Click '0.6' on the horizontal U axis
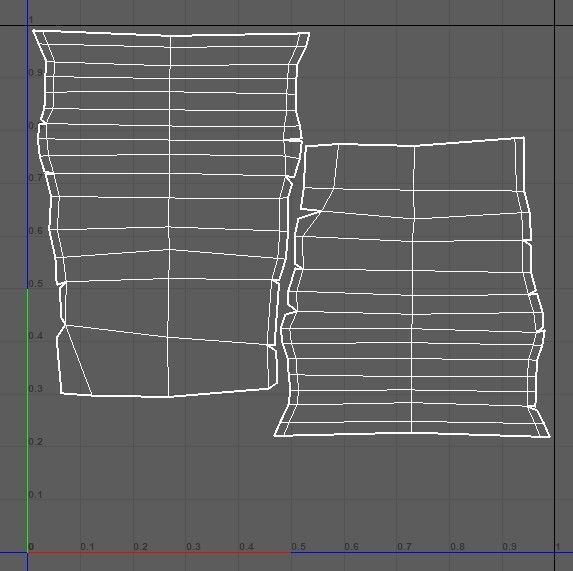The height and width of the screenshot is (571, 573). click(x=351, y=547)
